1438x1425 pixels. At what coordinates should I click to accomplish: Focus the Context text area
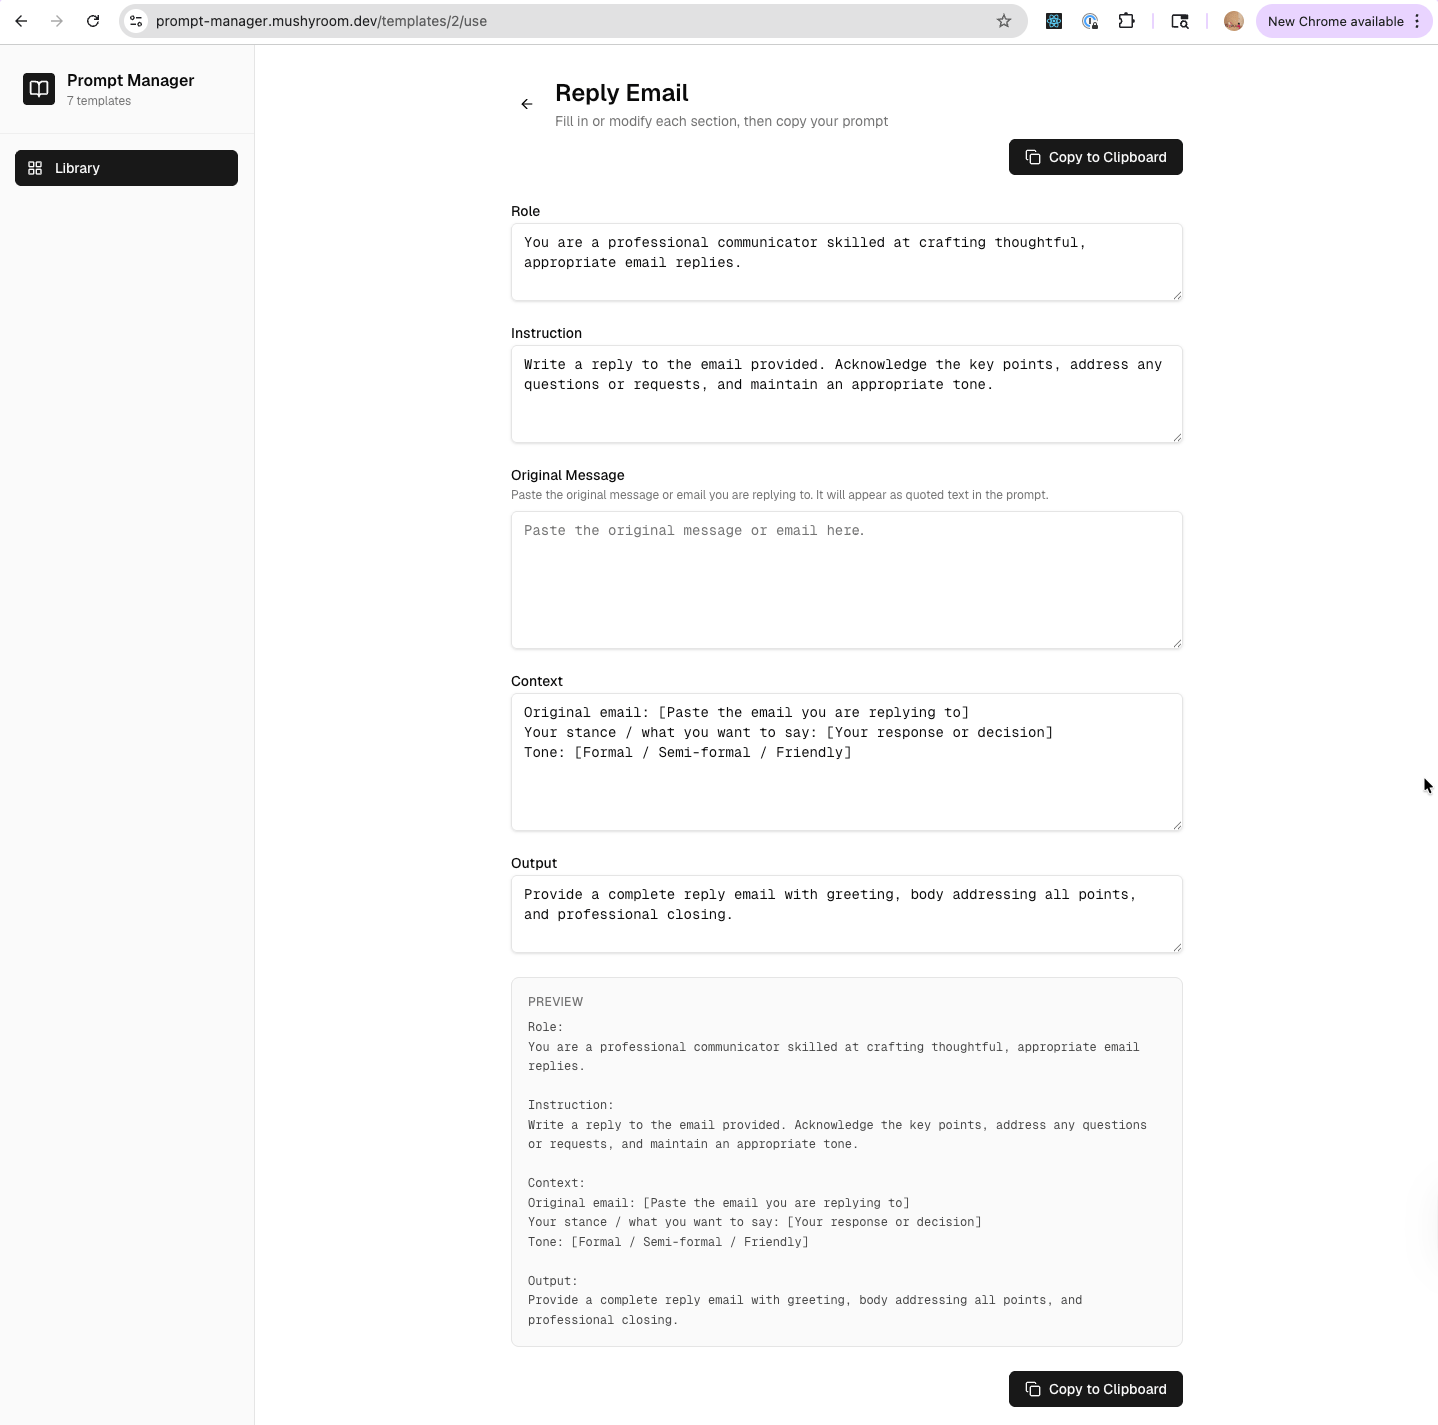pos(847,762)
